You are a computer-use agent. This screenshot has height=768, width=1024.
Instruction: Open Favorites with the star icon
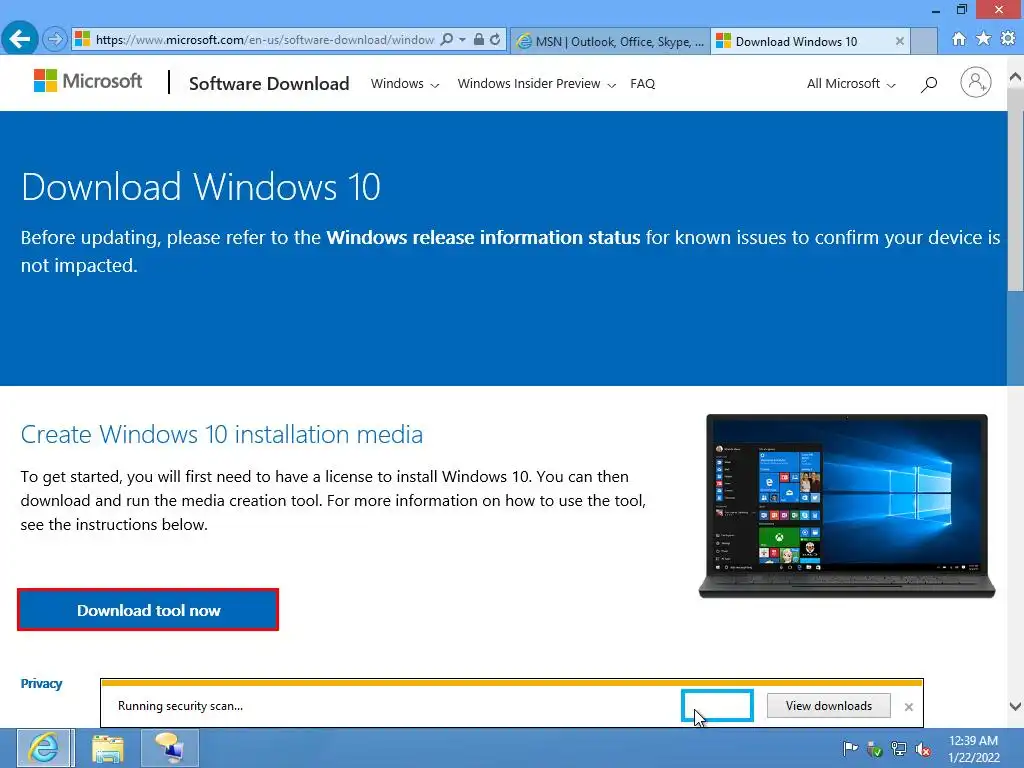click(x=983, y=39)
